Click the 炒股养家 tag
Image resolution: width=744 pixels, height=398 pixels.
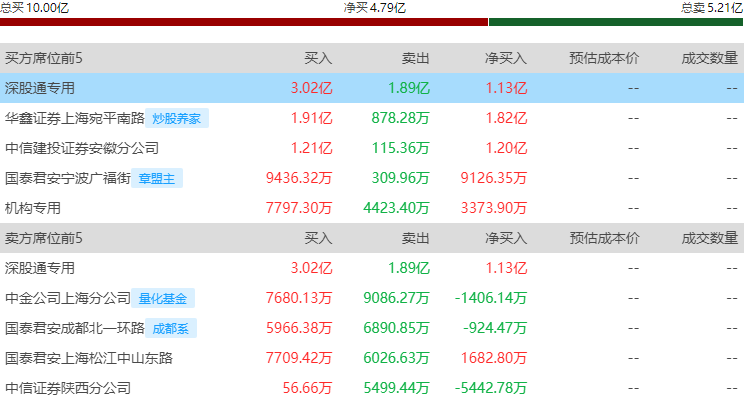pos(177,118)
